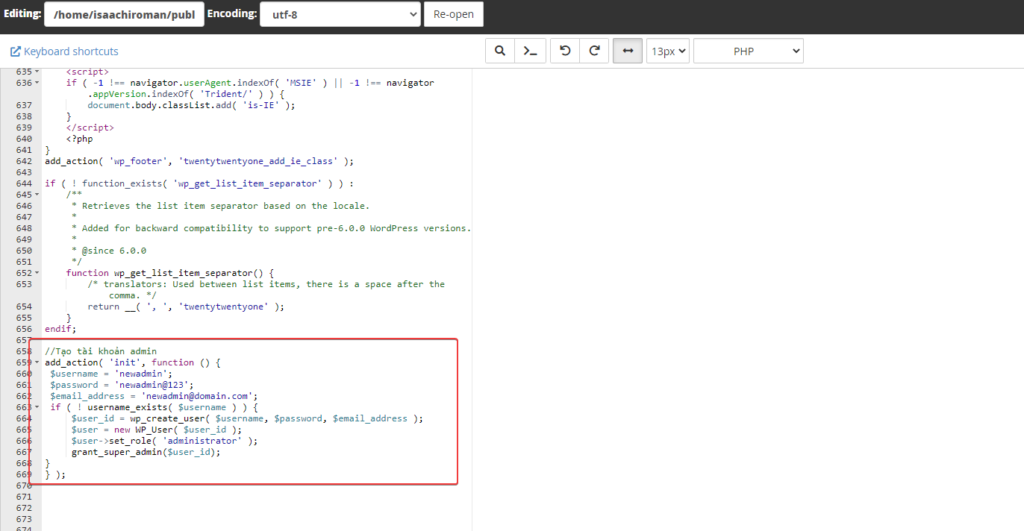Click 'grant_super_admin' on line 667

[117, 452]
